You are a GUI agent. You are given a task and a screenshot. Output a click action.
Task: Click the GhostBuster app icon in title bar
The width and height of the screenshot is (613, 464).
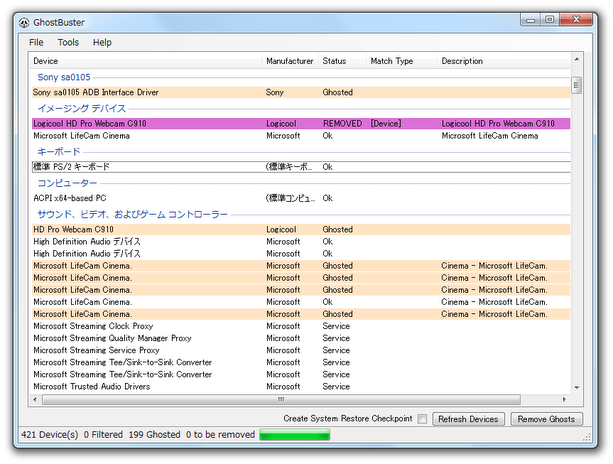click(24, 23)
